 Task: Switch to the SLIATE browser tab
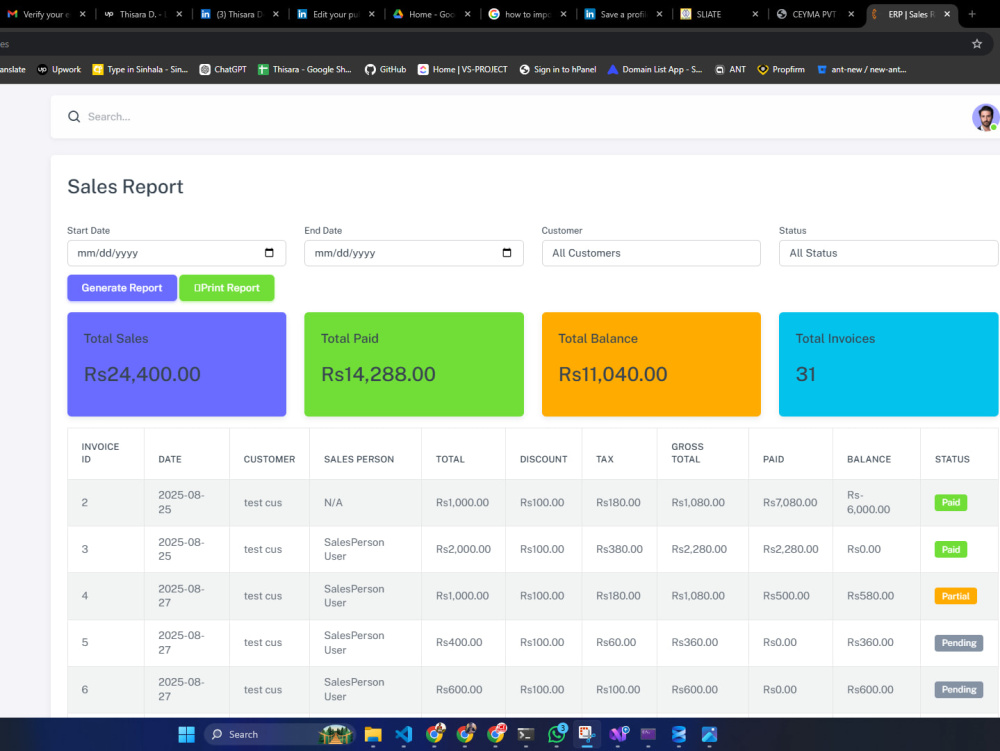click(x=718, y=14)
